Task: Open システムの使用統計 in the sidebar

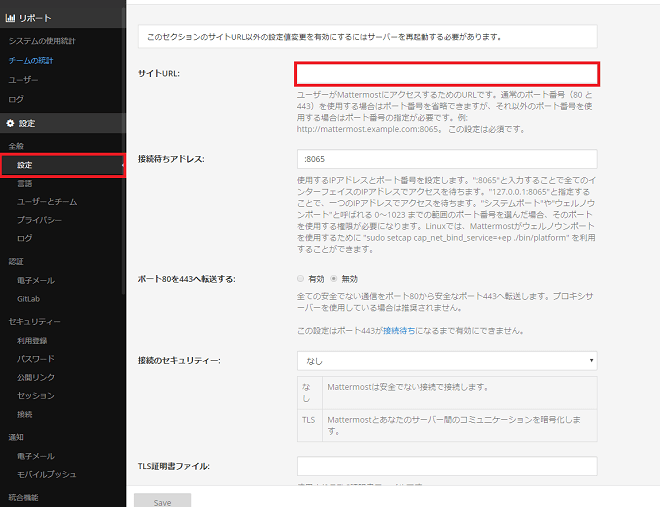Action: 42,41
